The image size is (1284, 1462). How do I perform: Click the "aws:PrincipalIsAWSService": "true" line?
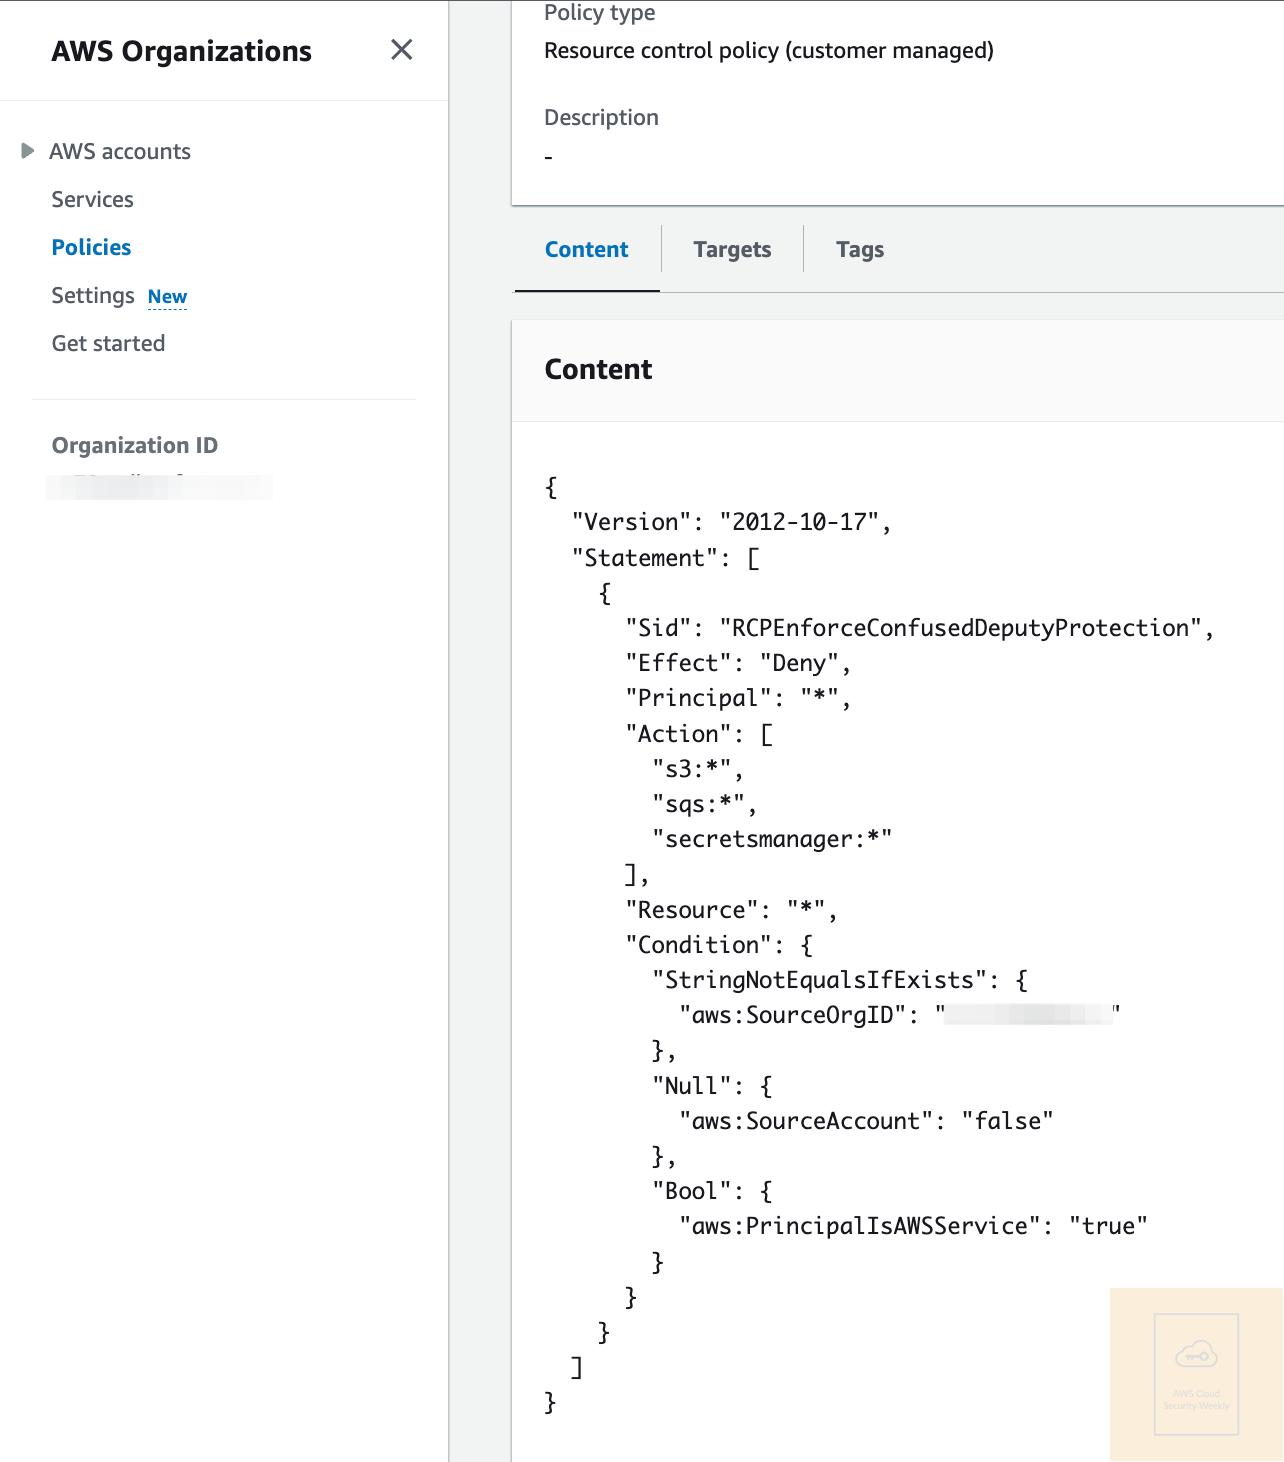(x=913, y=1226)
